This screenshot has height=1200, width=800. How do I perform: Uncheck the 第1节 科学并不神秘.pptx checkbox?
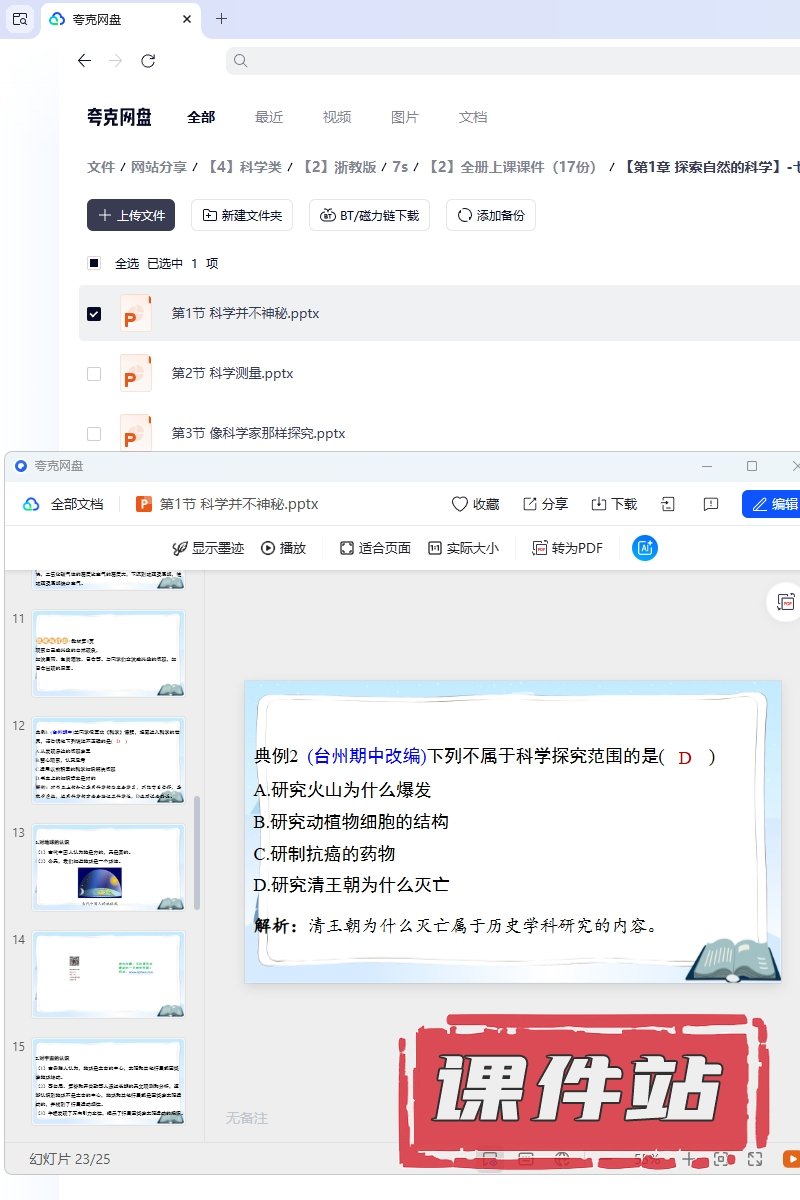94,313
